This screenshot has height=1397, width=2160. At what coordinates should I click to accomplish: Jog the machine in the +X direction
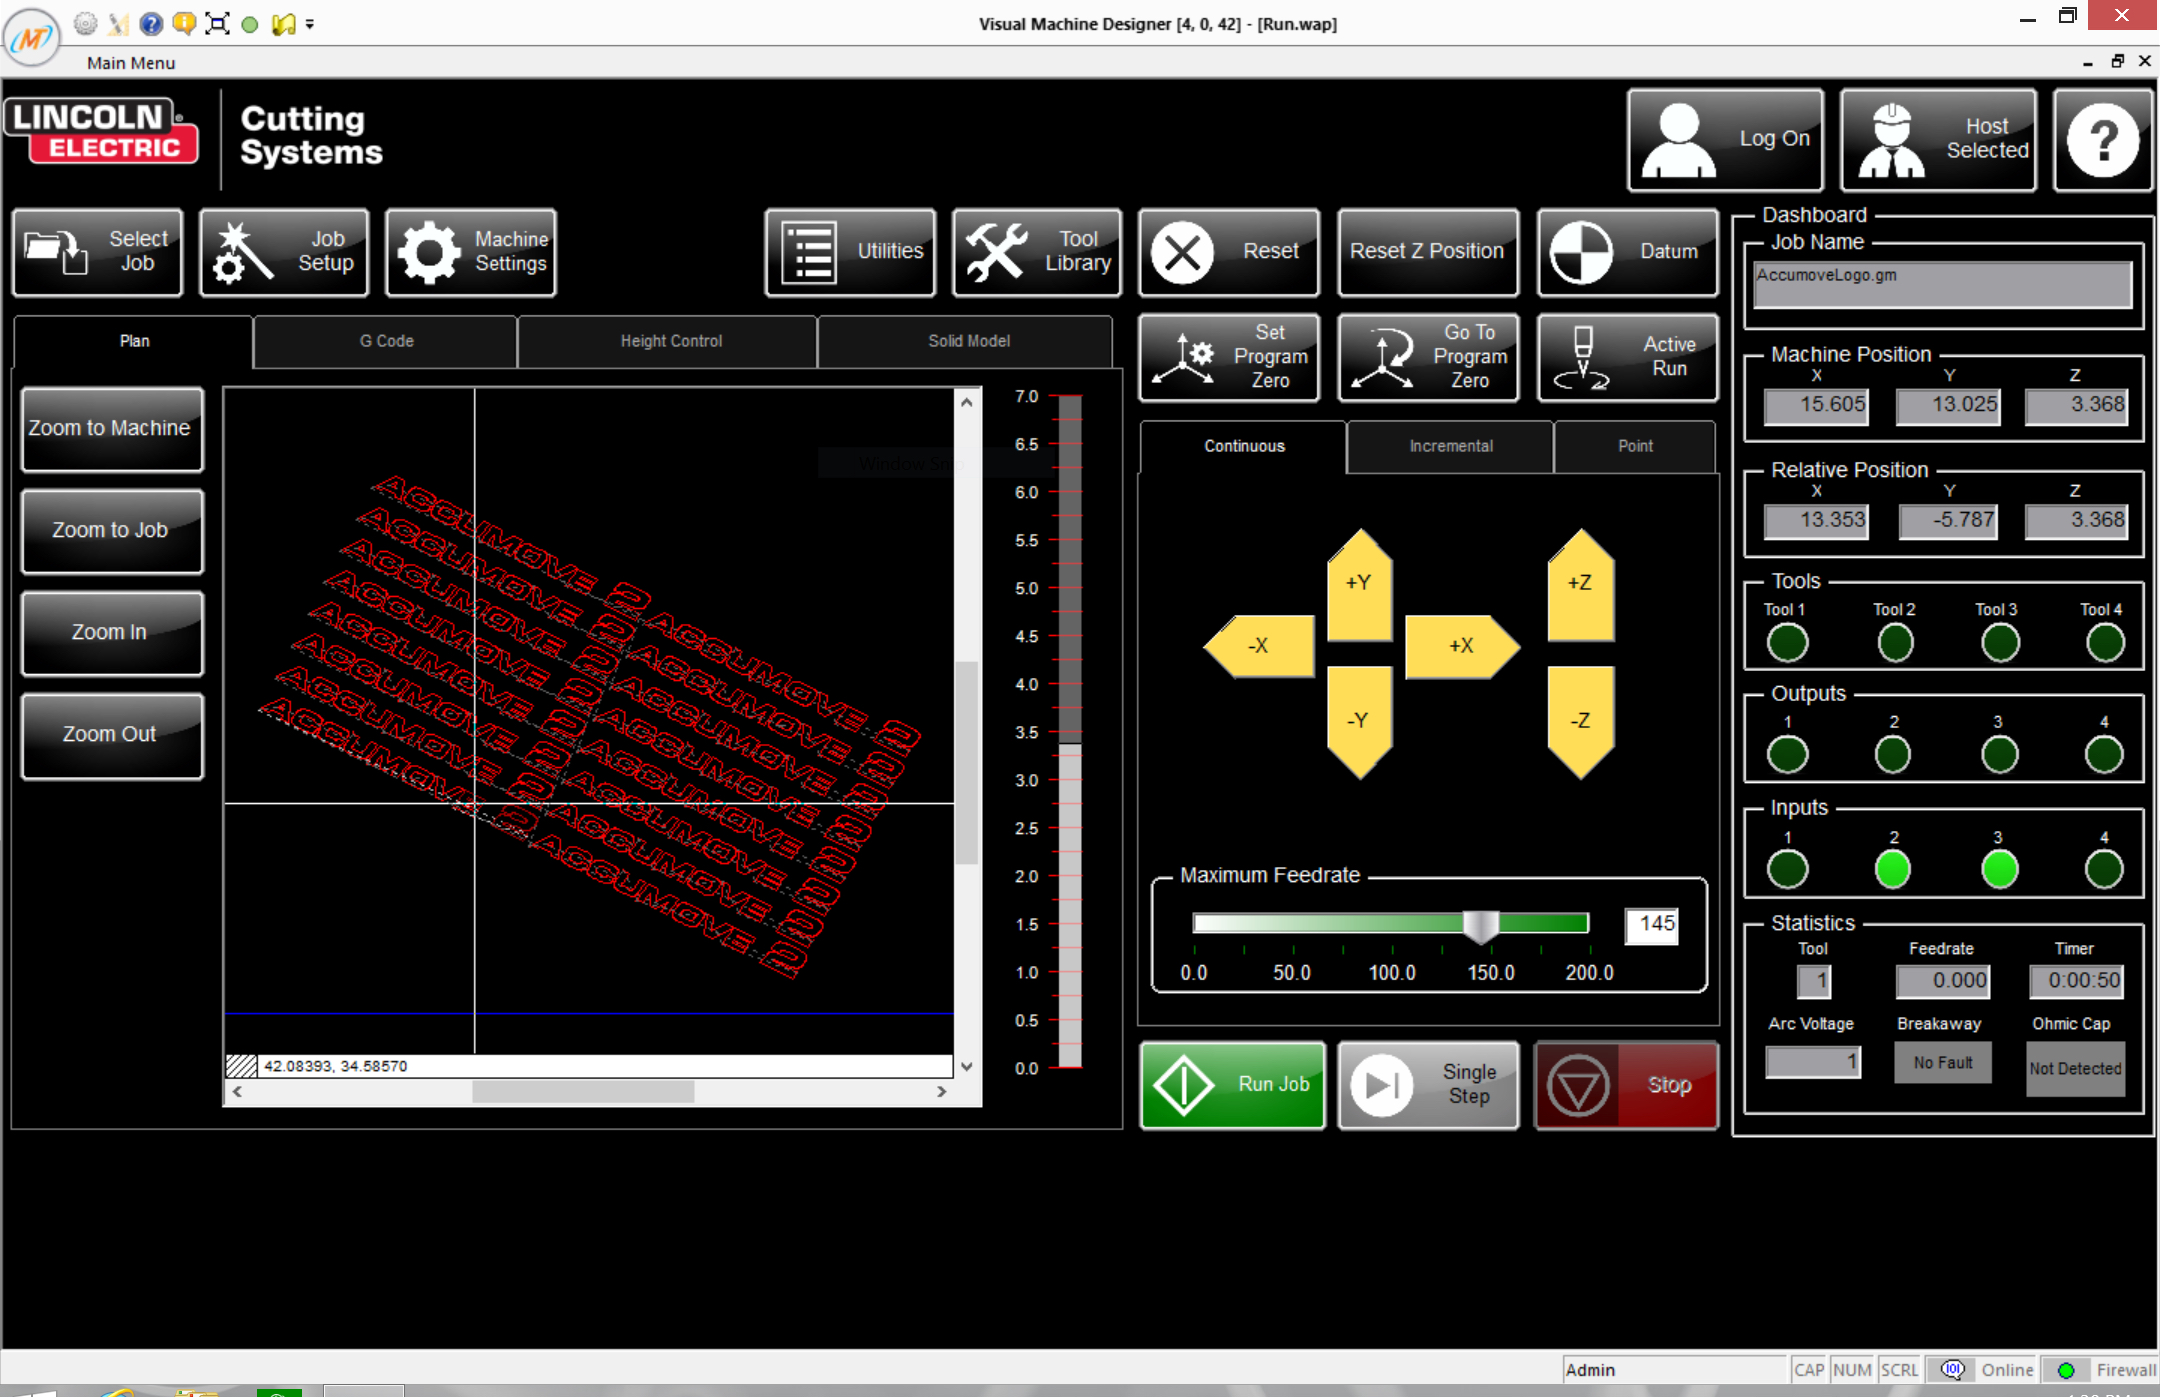[1460, 647]
